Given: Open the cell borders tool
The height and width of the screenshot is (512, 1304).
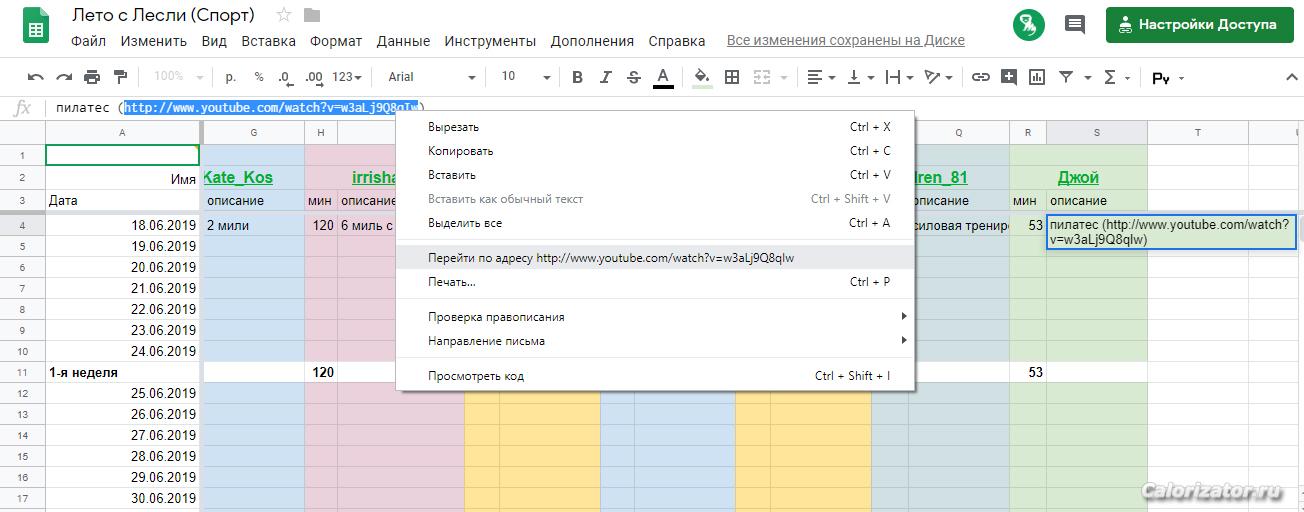Looking at the screenshot, I should (x=732, y=77).
